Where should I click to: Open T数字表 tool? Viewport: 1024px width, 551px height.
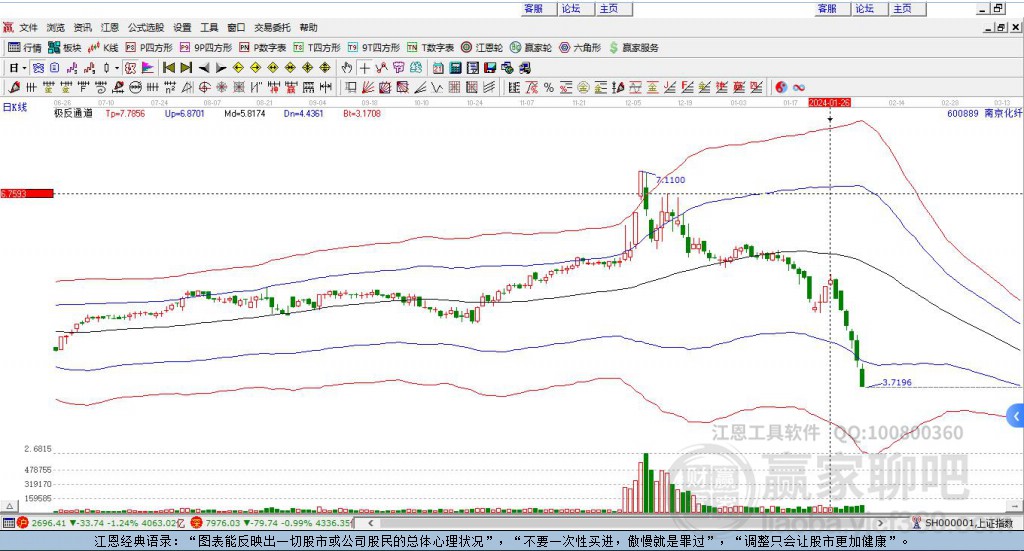430,48
